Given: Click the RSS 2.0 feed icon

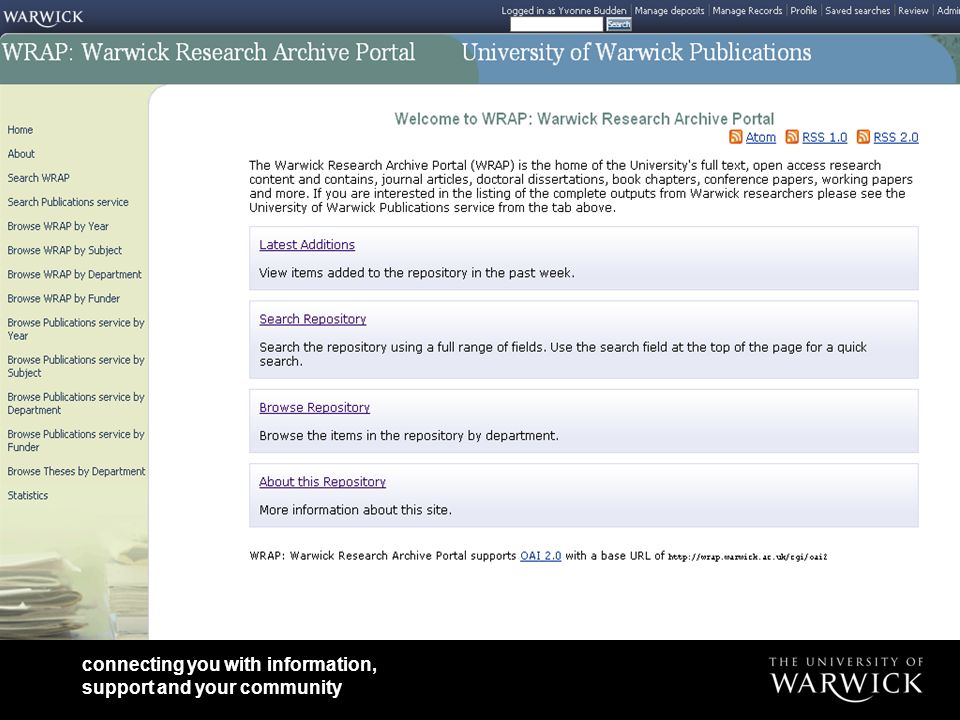Looking at the screenshot, I should (x=863, y=137).
